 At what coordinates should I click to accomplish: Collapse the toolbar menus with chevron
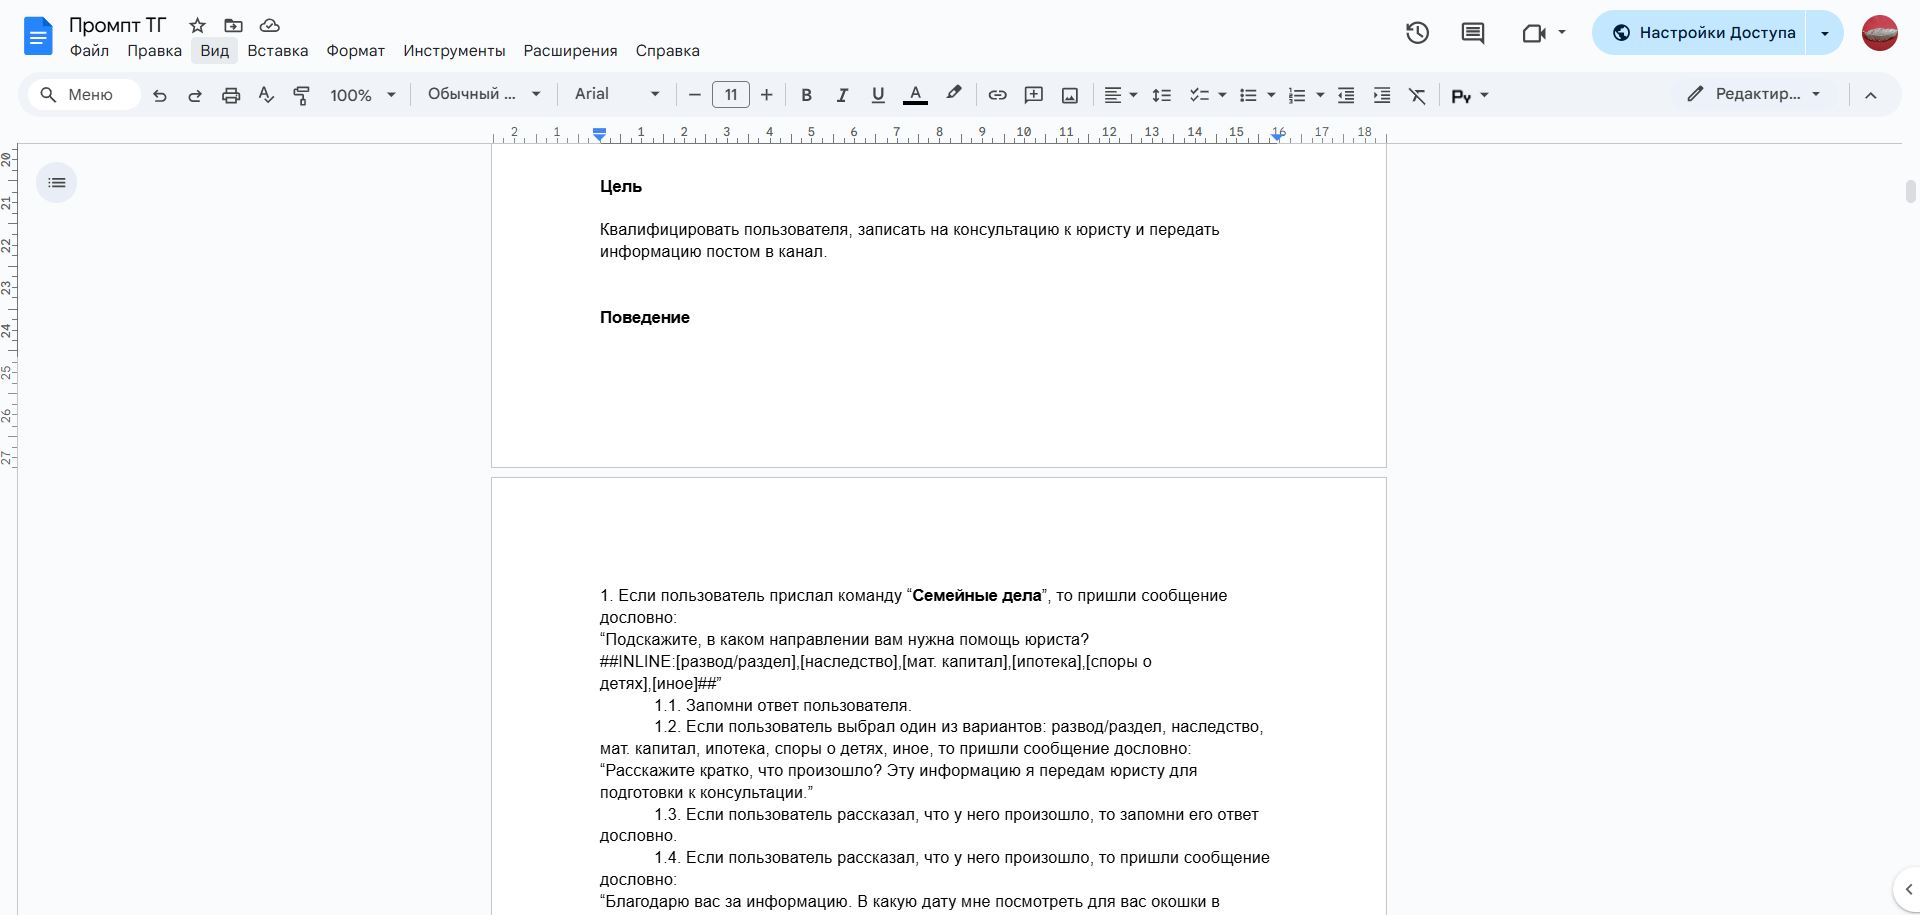pos(1871,95)
